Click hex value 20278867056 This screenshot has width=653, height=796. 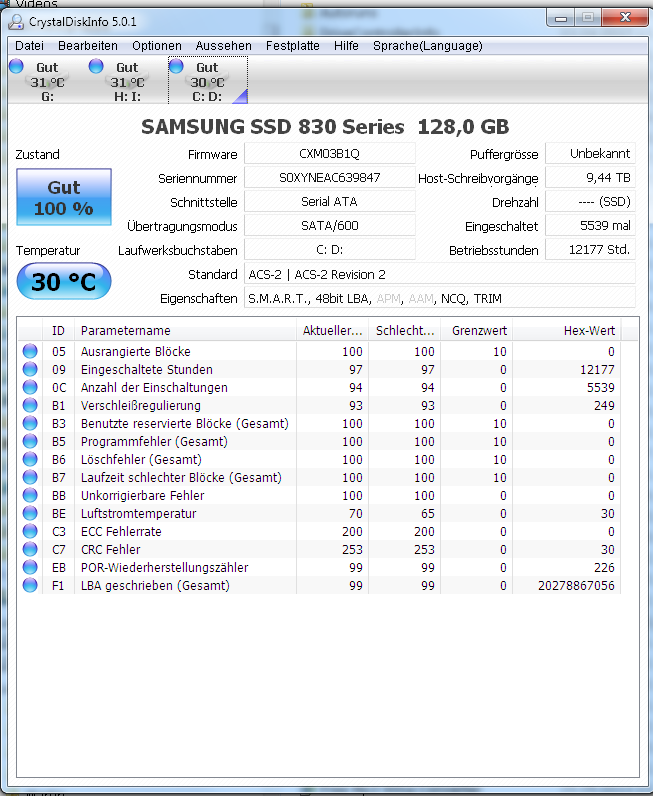576,586
